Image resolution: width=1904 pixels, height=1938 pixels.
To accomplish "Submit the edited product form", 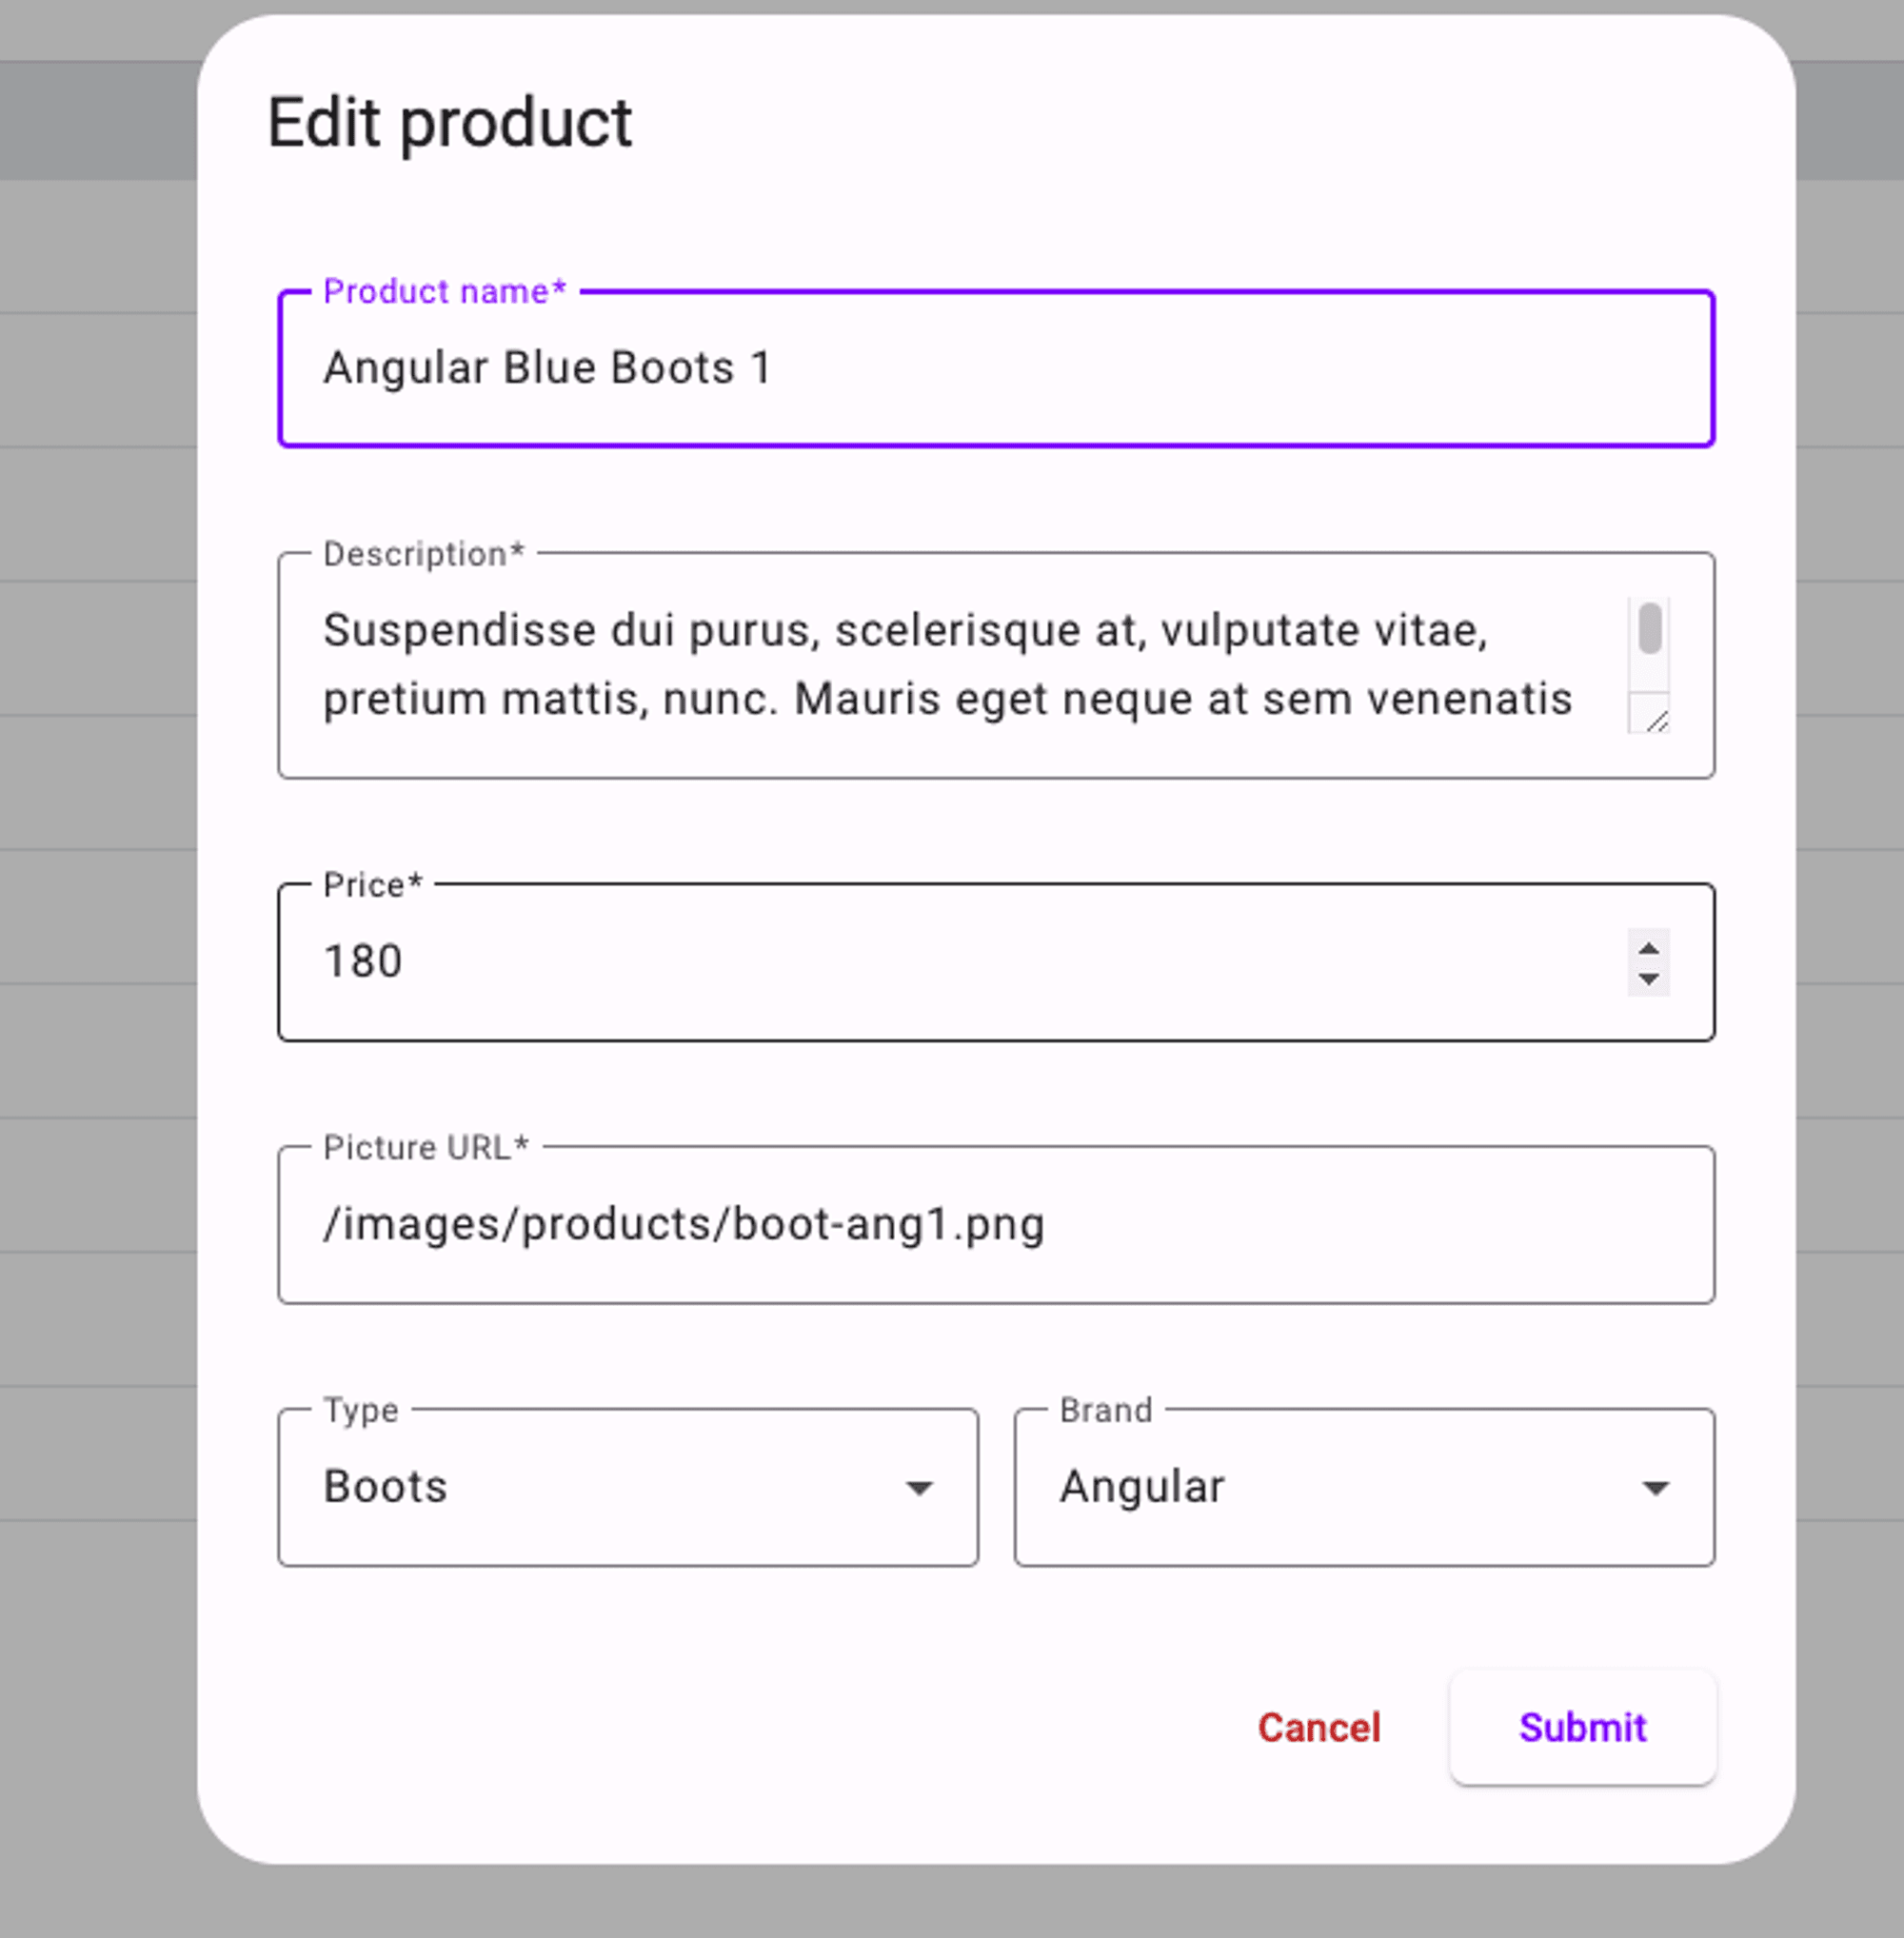I will pos(1582,1727).
